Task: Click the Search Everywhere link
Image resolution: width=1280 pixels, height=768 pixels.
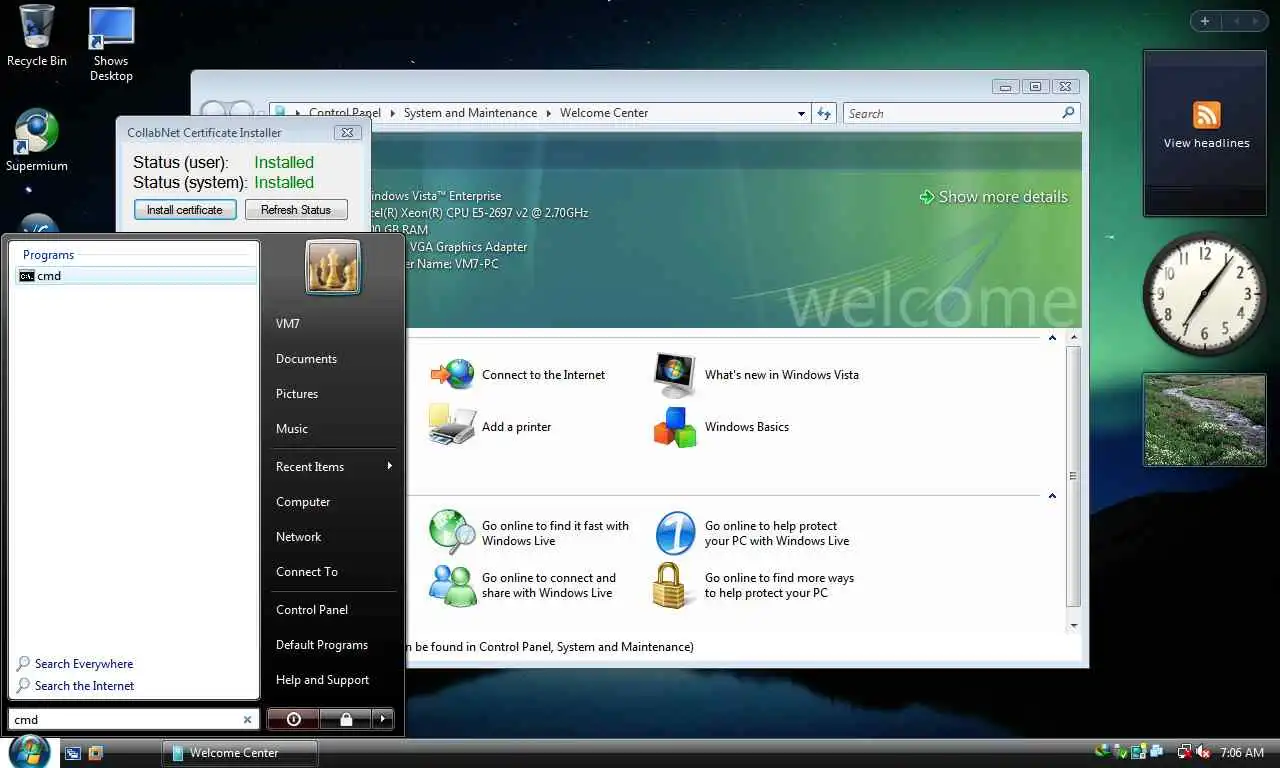Action: [84, 664]
